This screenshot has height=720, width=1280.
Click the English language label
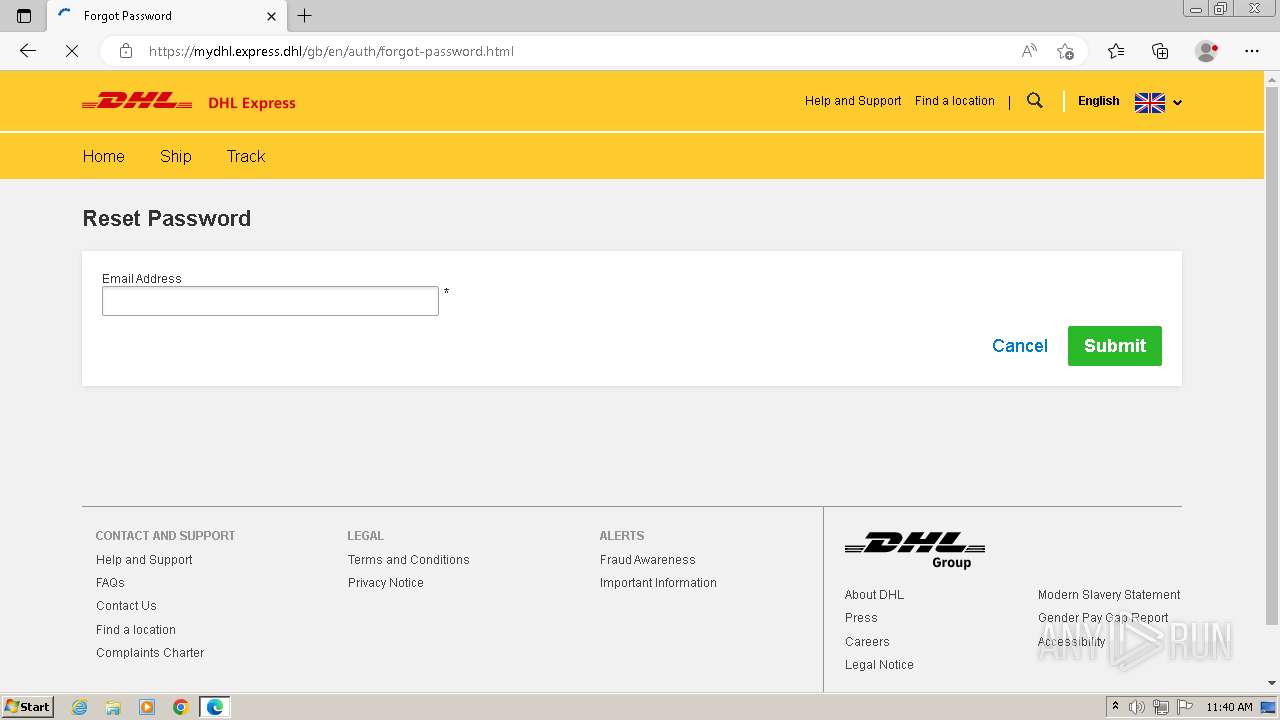click(1098, 101)
